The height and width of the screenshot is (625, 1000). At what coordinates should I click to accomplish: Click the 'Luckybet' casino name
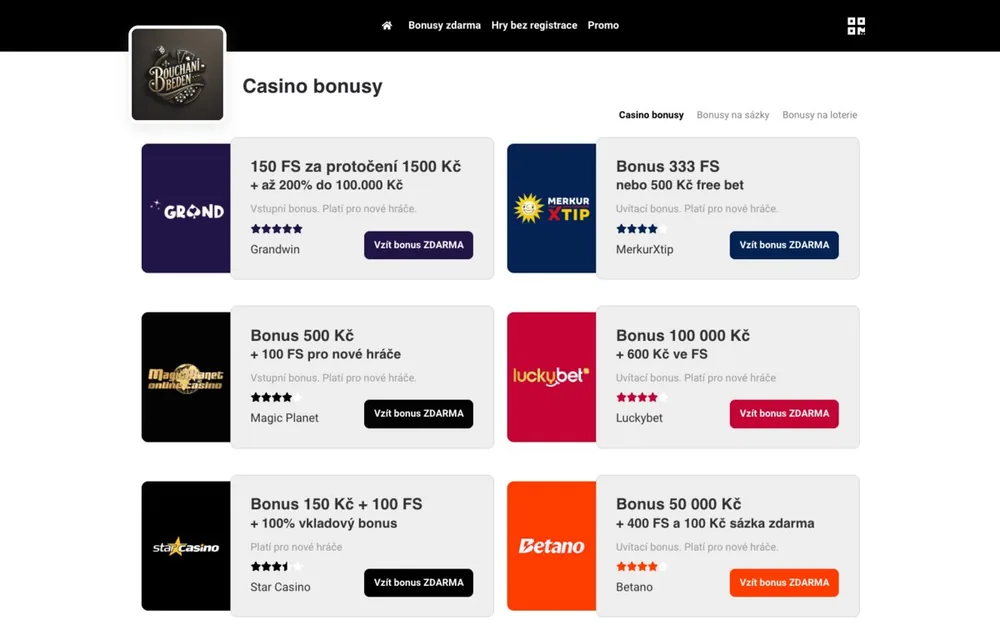639,418
